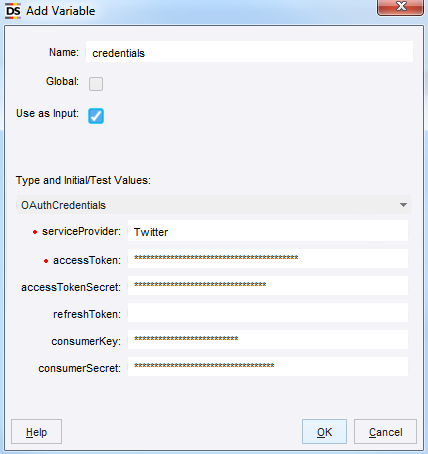The height and width of the screenshot is (454, 428).
Task: Enable the Global checkbox
Action: tap(96, 84)
